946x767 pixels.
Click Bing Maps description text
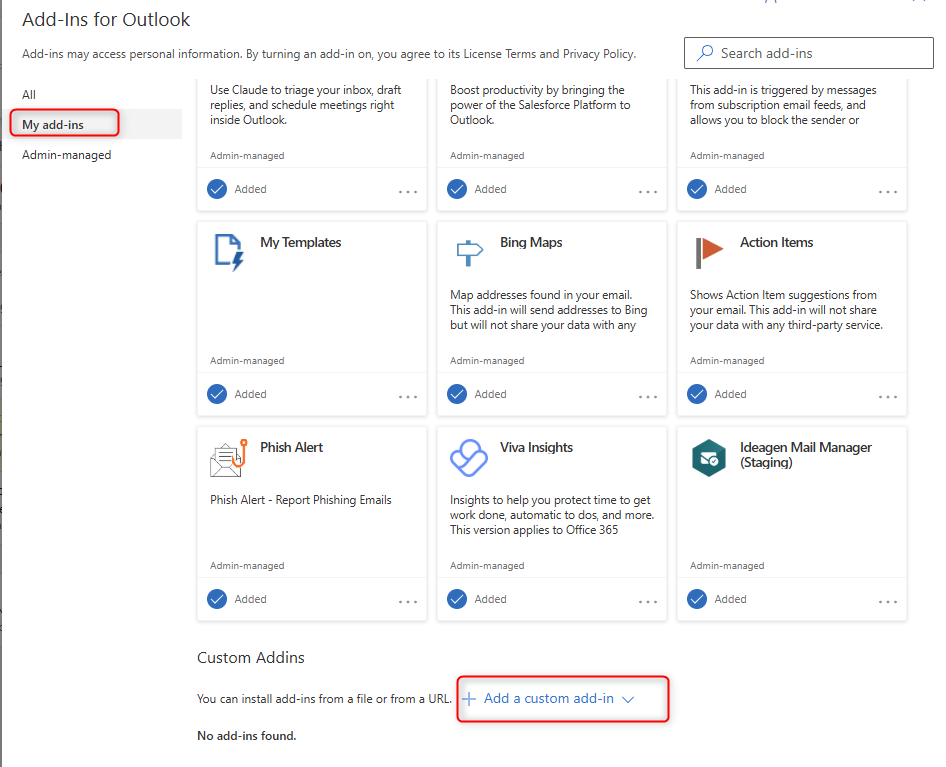click(548, 310)
